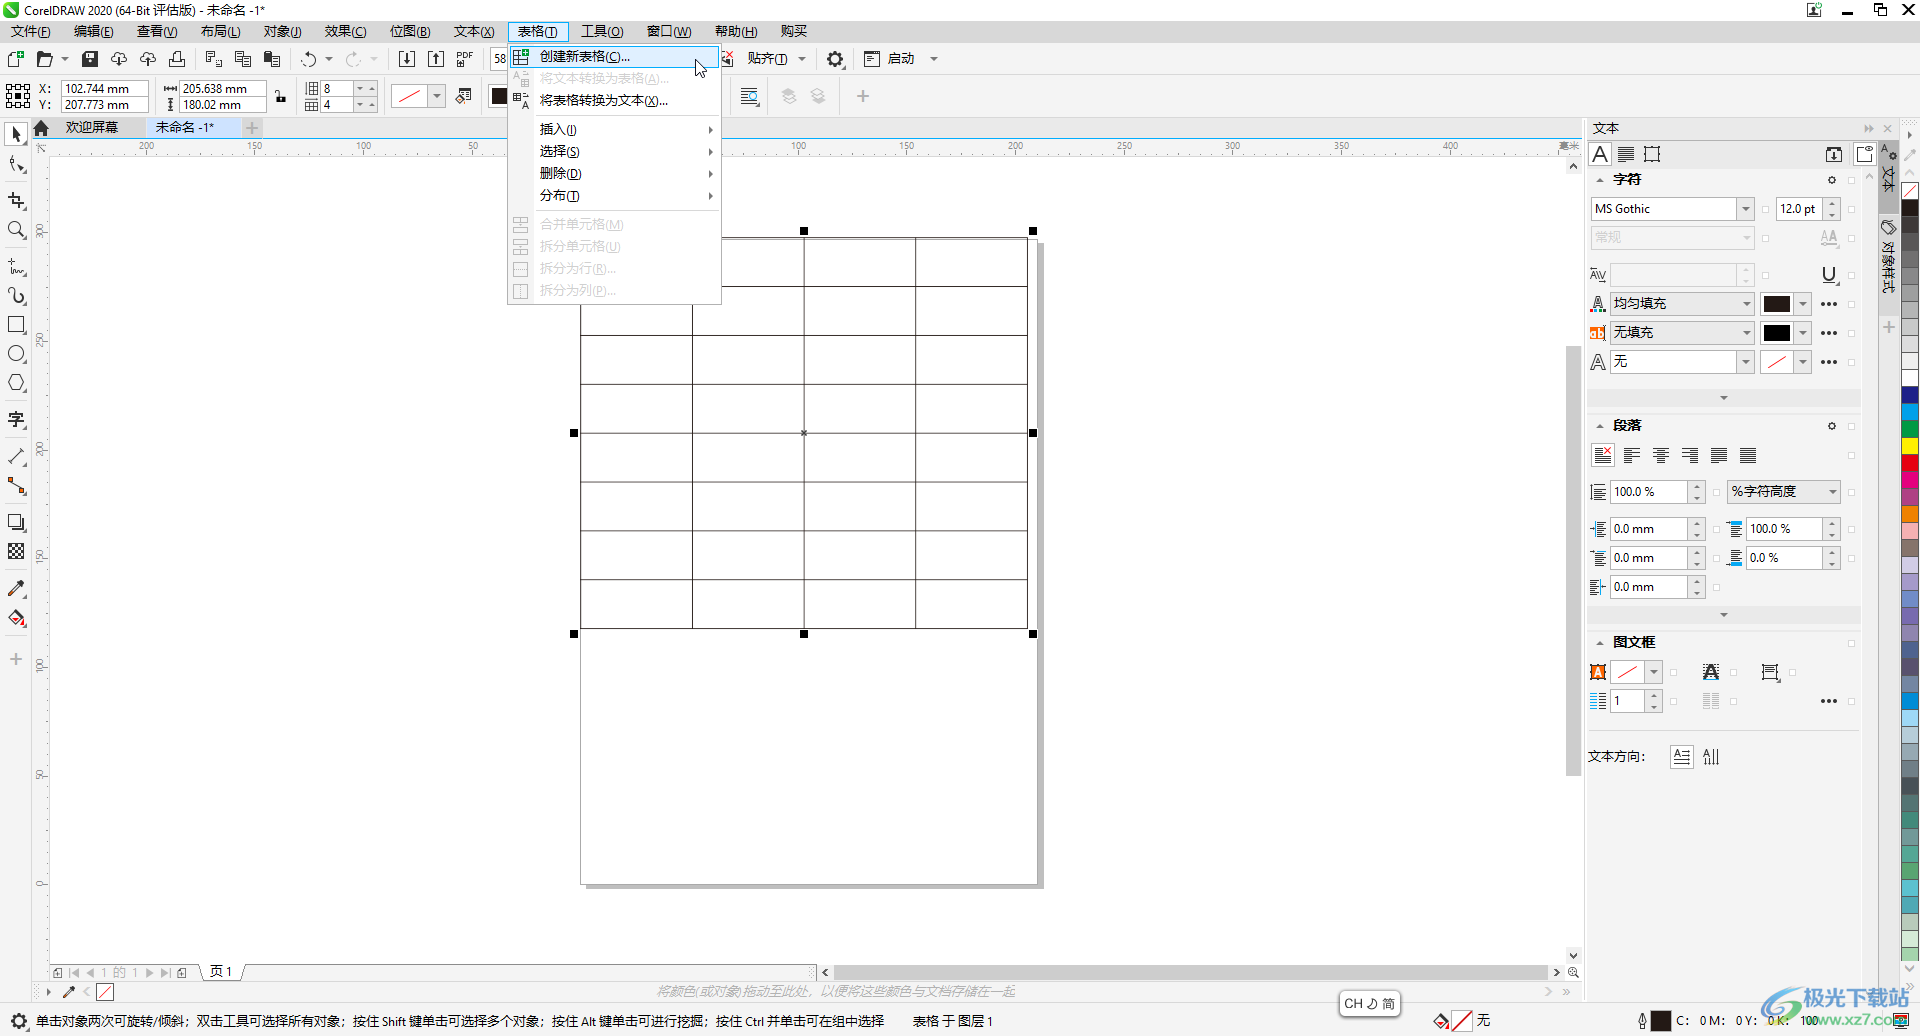Toggle all caps AA button
The image size is (1920, 1036).
coord(1829,238)
